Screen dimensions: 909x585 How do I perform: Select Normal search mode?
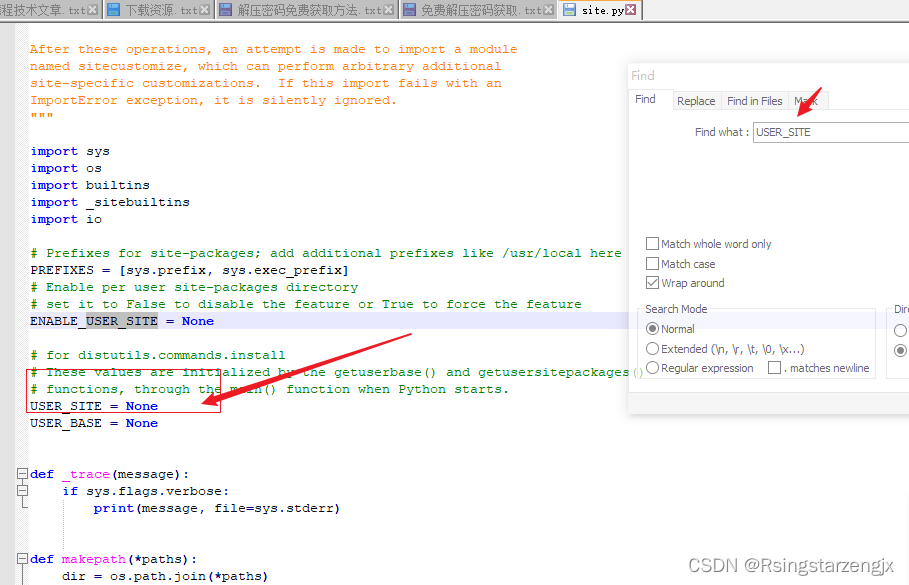pyautogui.click(x=652, y=329)
